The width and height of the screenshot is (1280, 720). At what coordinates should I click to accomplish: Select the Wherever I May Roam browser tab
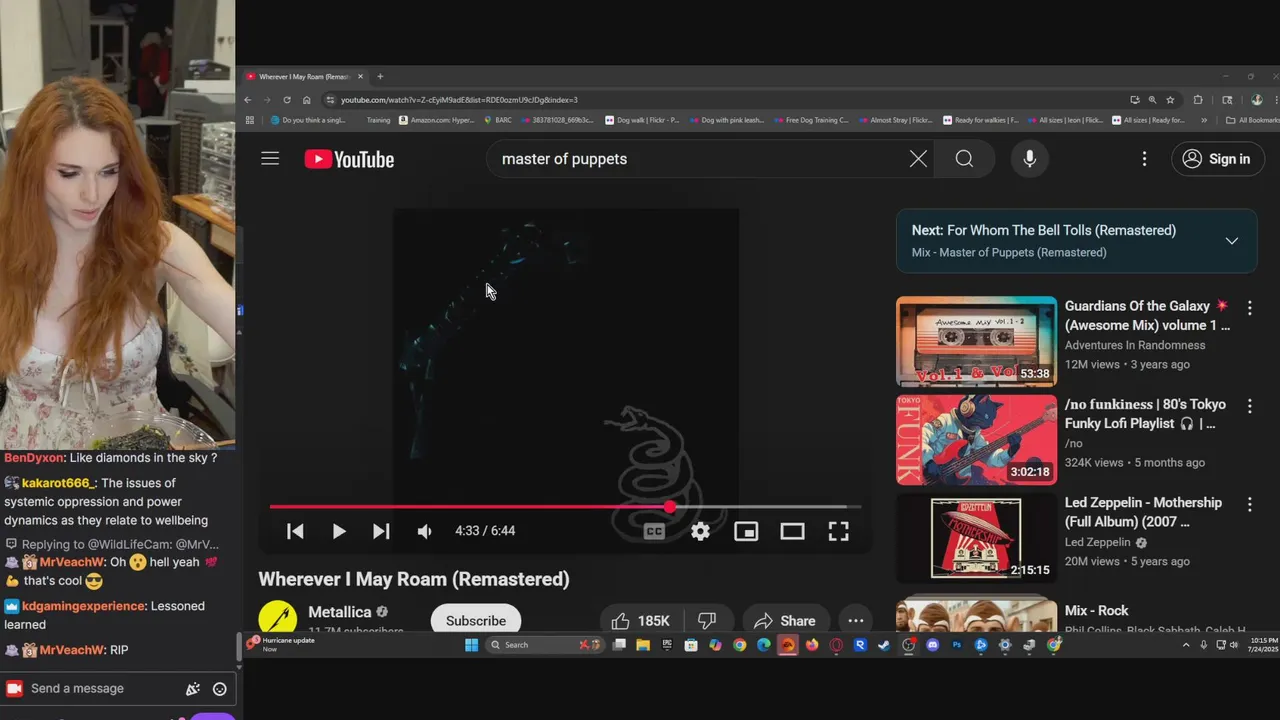[304, 76]
